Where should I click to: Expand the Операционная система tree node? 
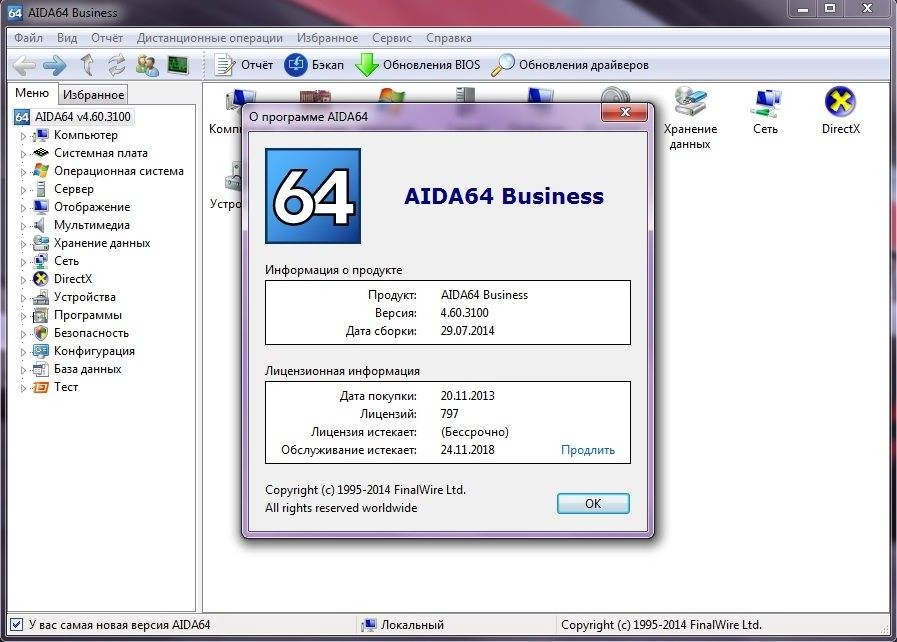pyautogui.click(x=23, y=172)
